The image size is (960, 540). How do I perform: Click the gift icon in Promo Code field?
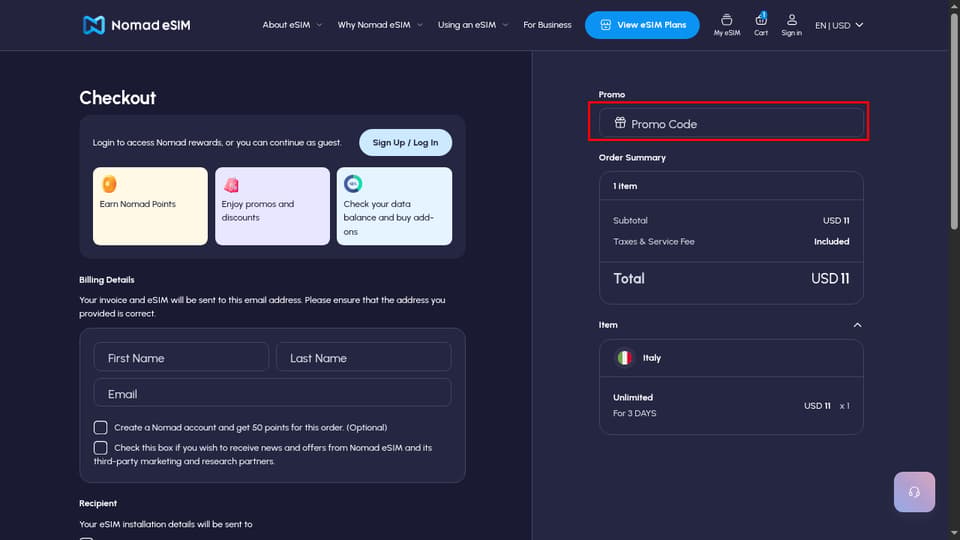pyautogui.click(x=620, y=122)
